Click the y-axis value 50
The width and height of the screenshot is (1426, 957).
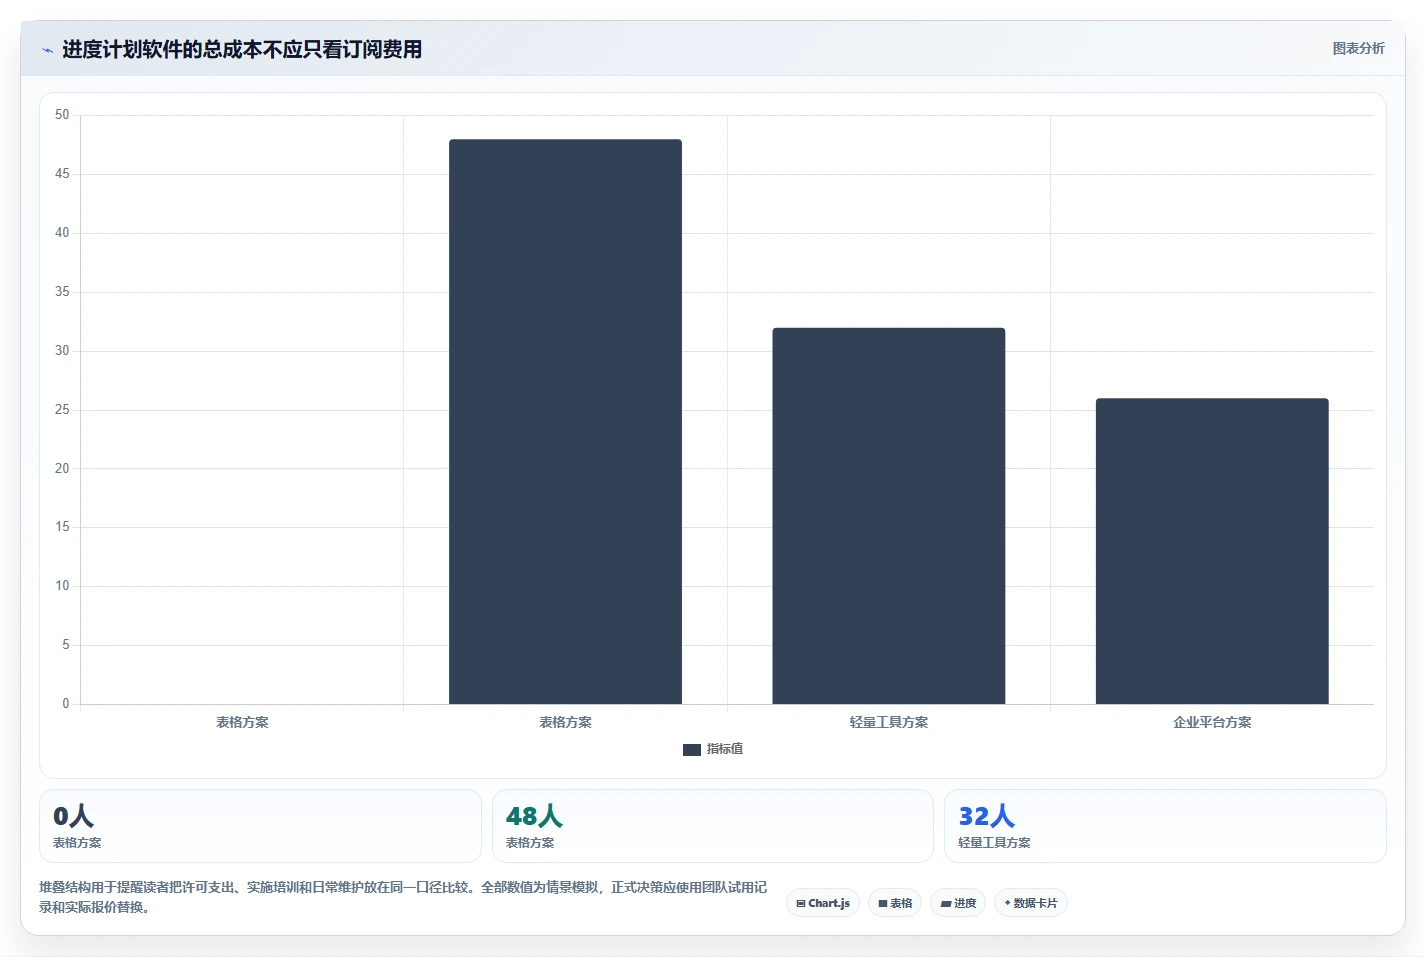point(62,115)
